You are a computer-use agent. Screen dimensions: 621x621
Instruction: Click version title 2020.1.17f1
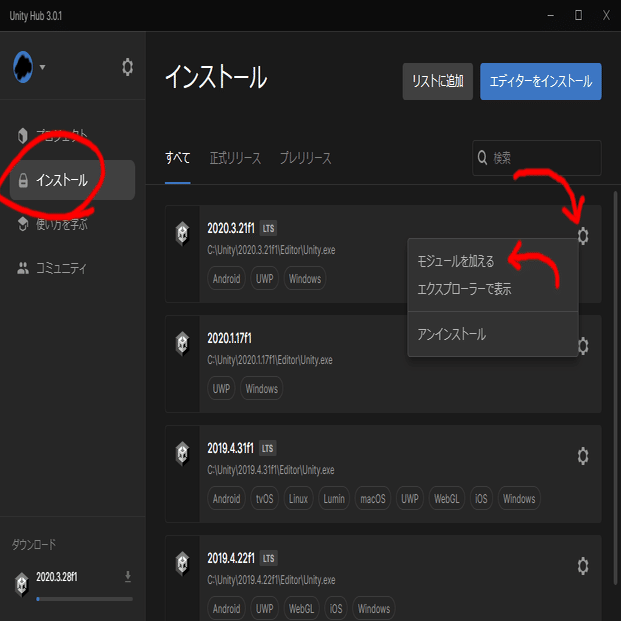tap(229, 338)
